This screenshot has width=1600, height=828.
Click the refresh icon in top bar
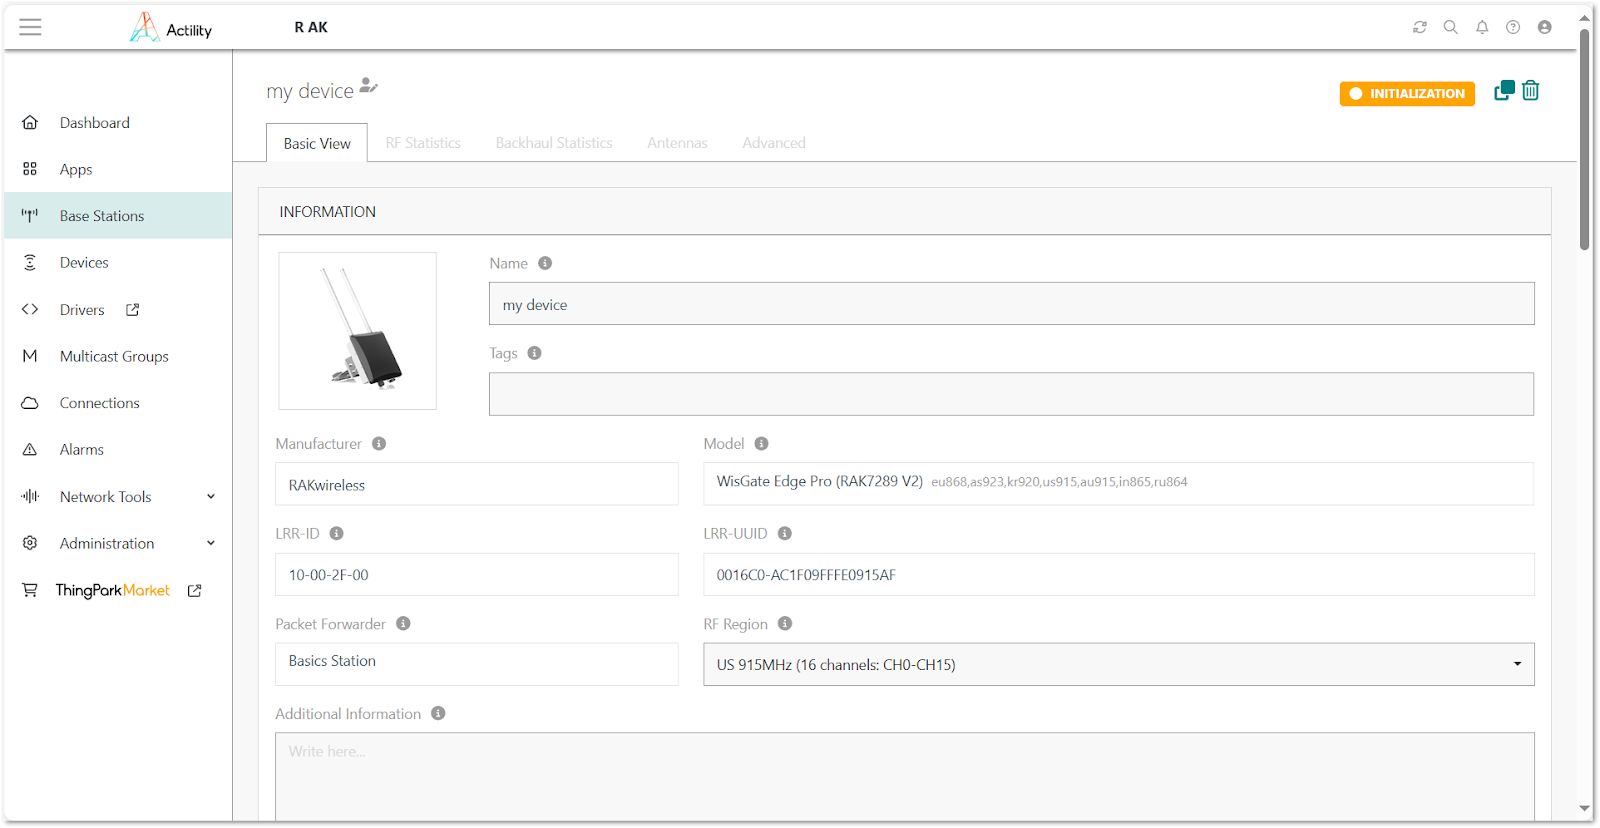coord(1419,27)
